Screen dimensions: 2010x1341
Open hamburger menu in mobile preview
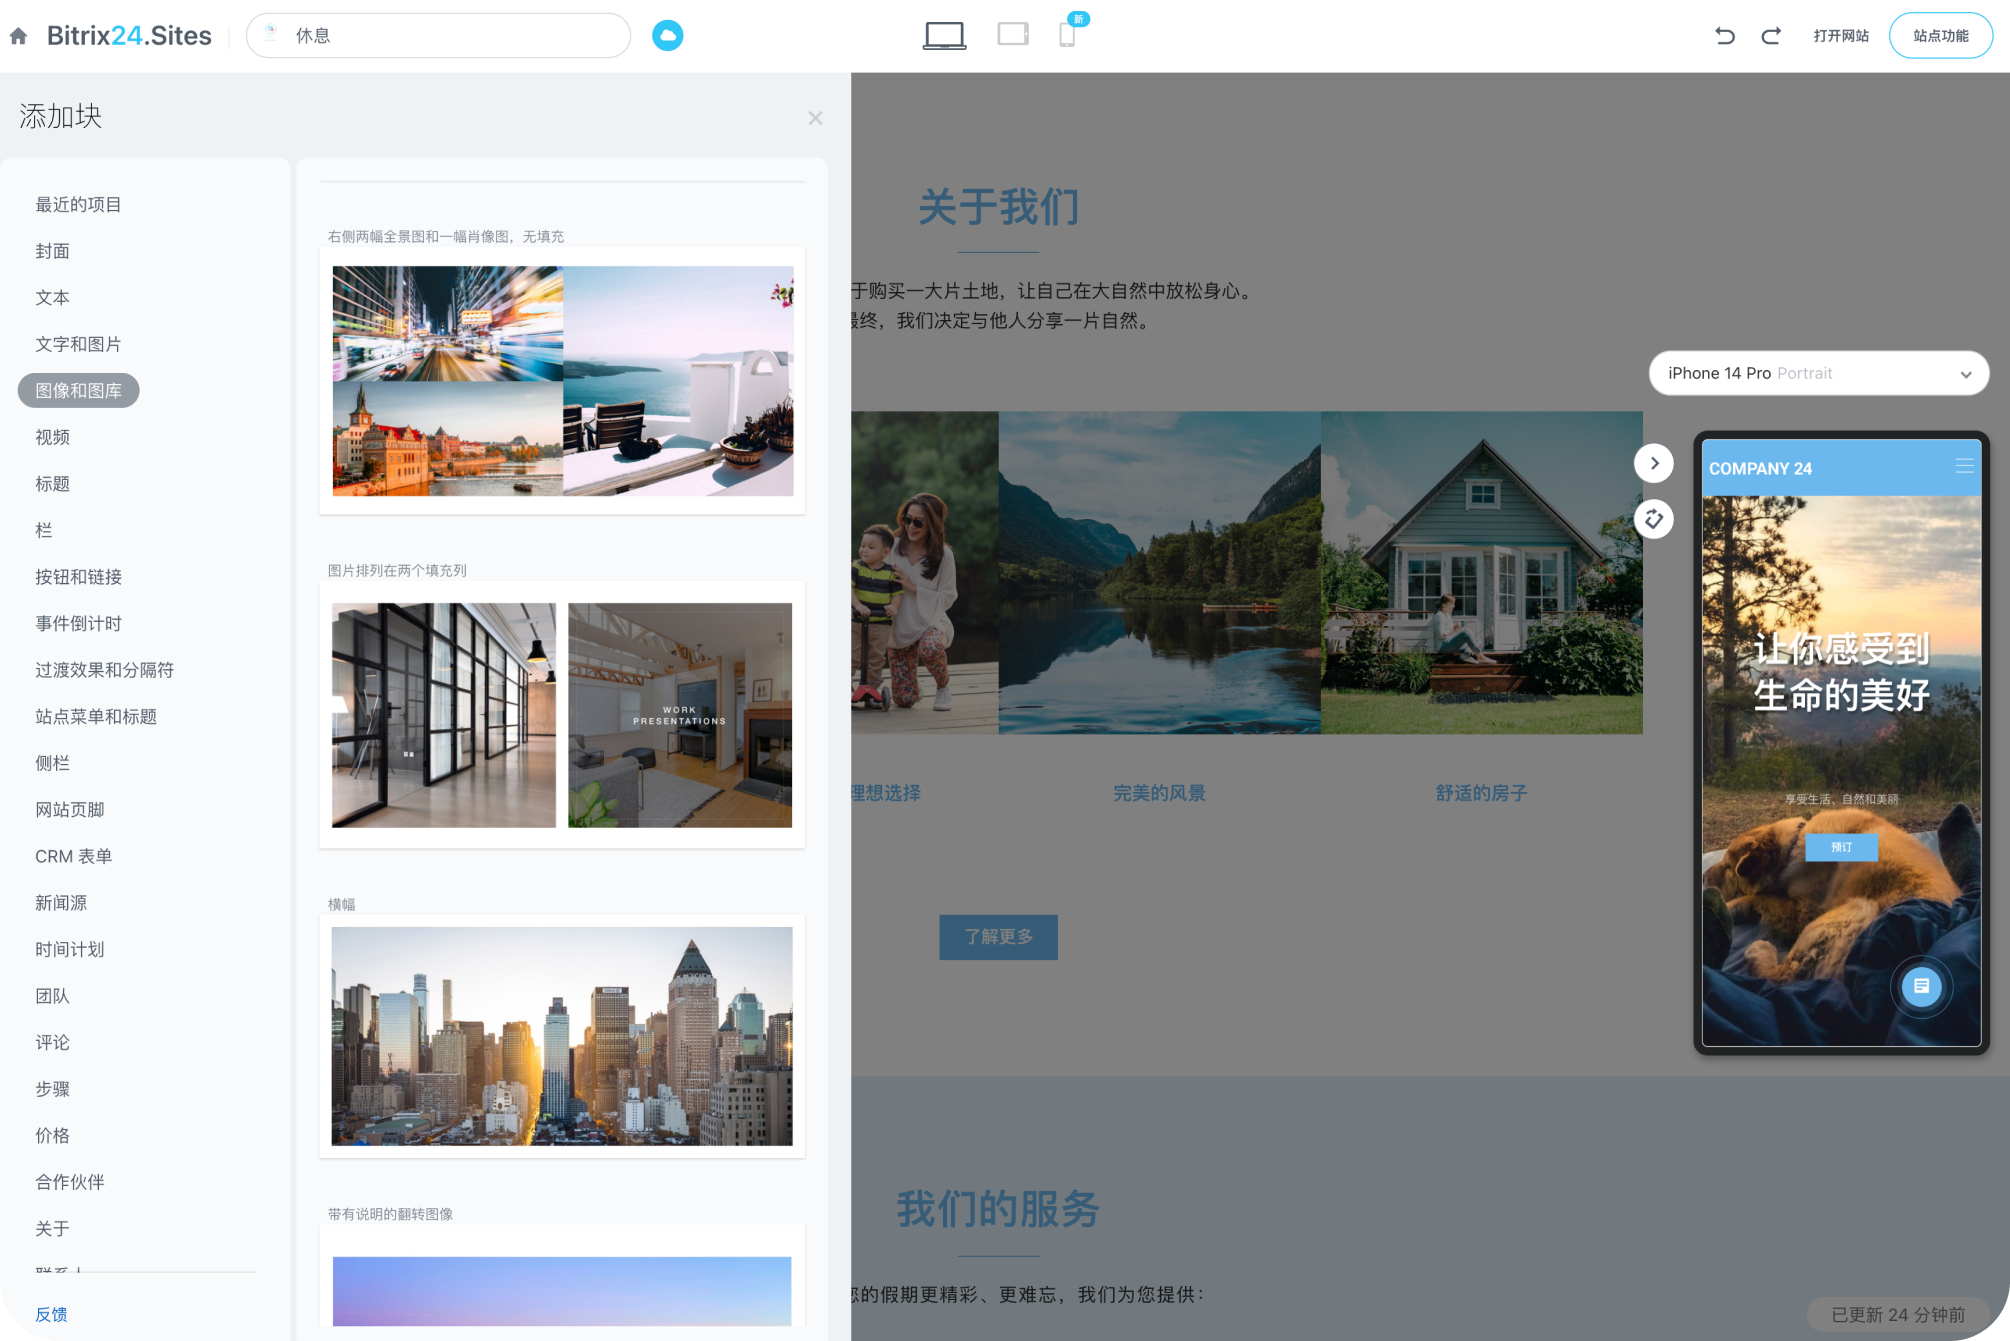1963,466
